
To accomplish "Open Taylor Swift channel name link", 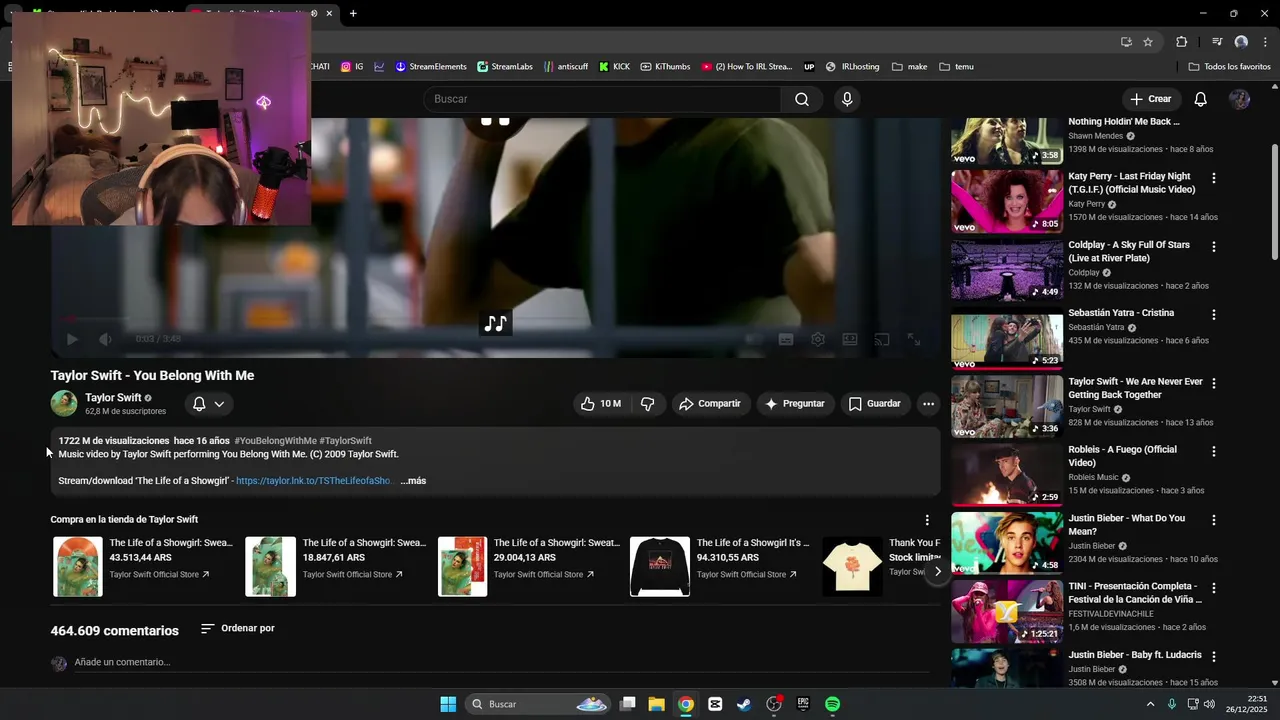I will [x=113, y=398].
